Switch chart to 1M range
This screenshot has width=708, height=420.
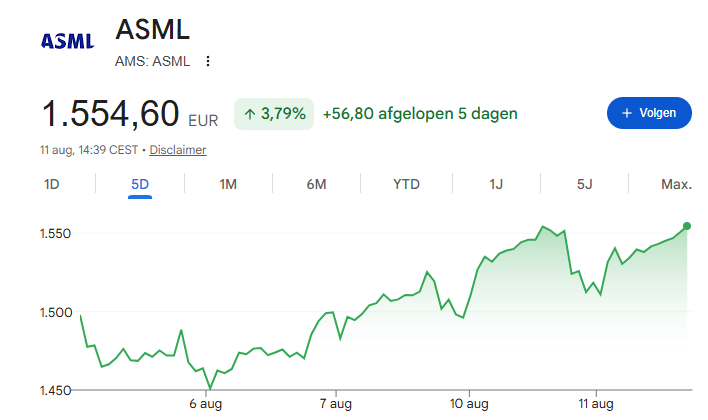click(x=228, y=184)
